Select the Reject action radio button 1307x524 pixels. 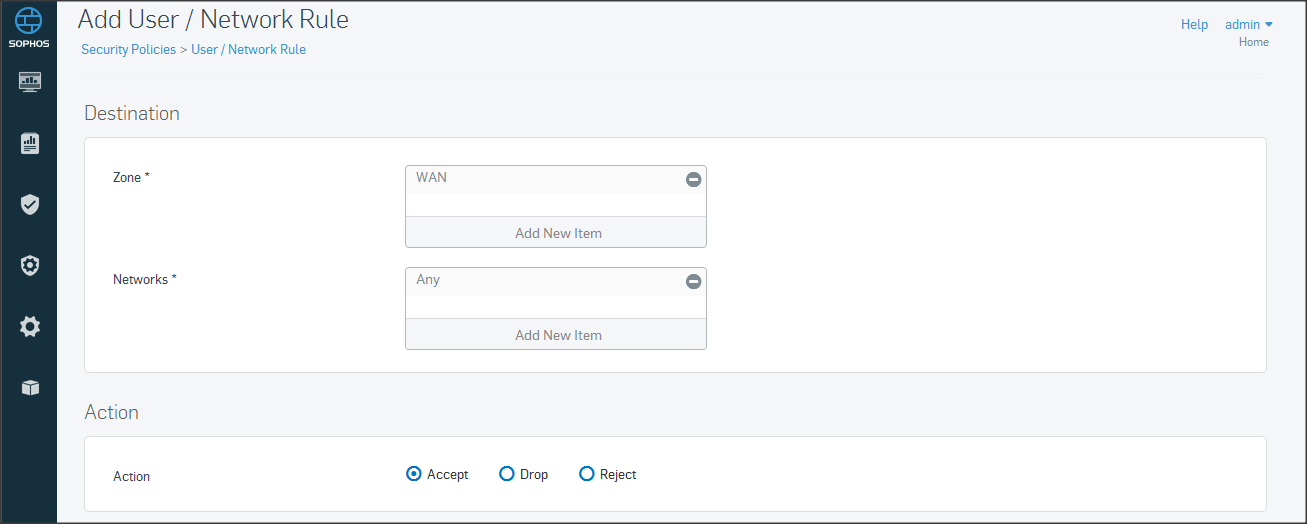(x=587, y=474)
